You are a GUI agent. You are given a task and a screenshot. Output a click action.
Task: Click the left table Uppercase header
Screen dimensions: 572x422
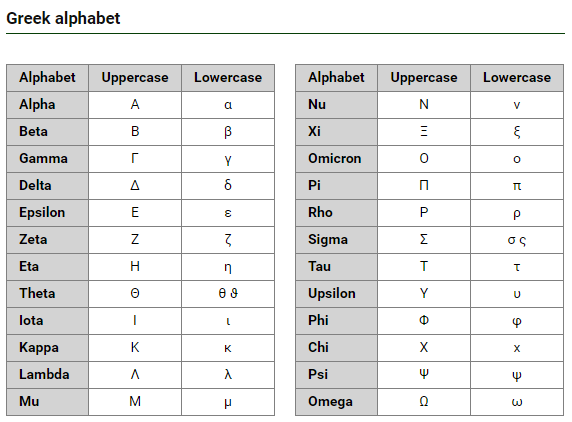click(135, 77)
